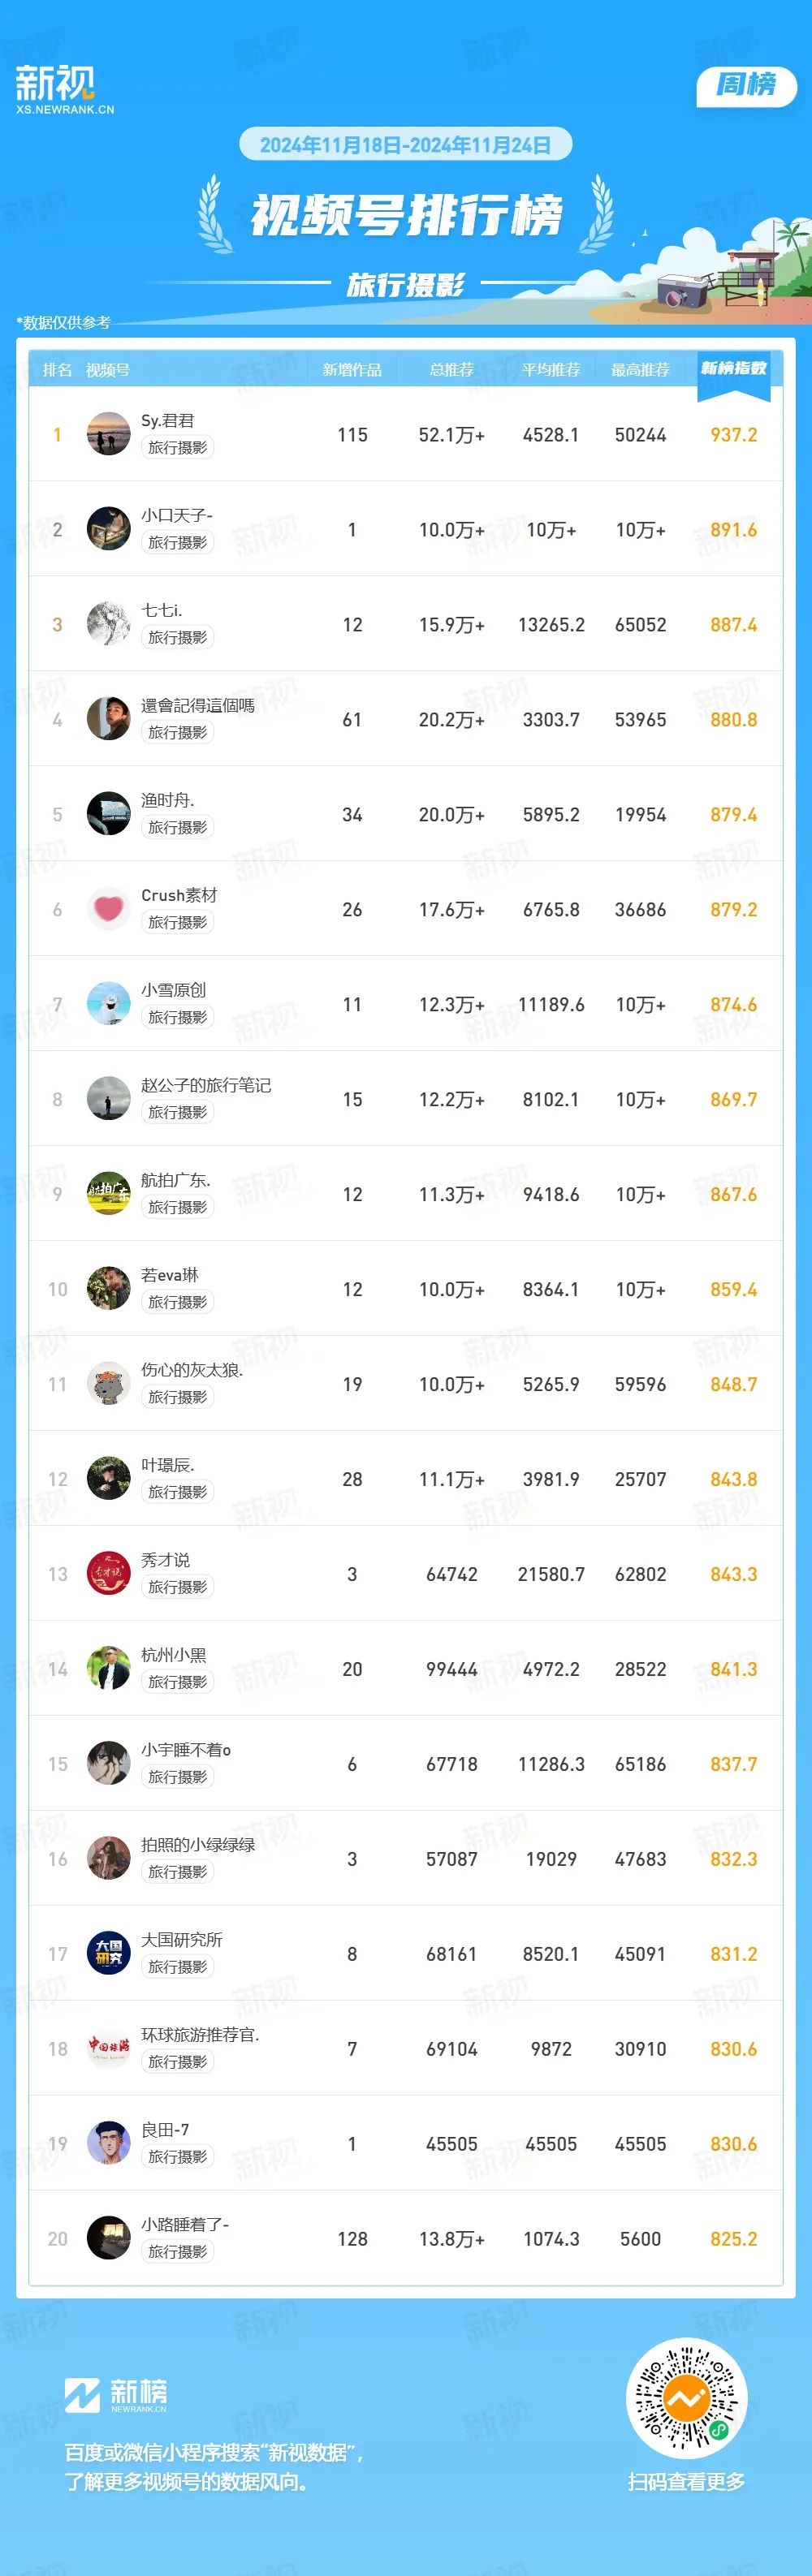The width and height of the screenshot is (812, 2576).
Task: Click index value 937.2 in first row
Action: [x=734, y=435]
